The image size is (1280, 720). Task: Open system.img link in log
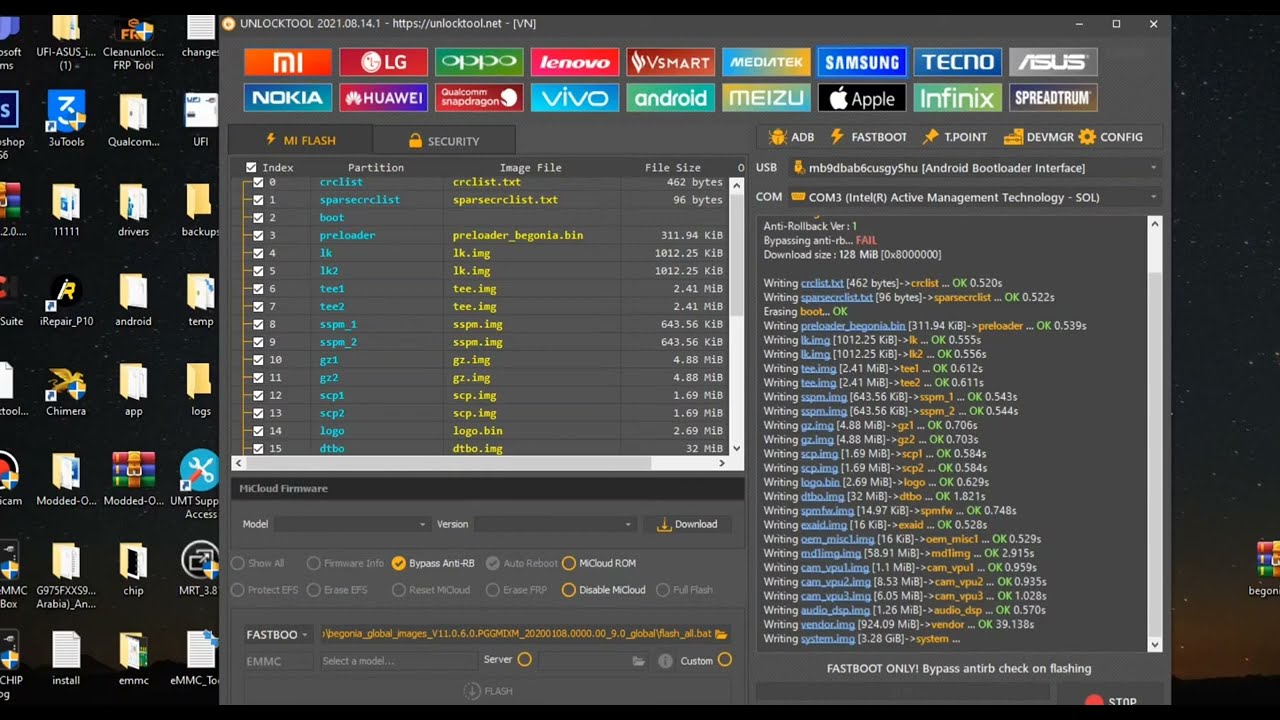click(828, 639)
